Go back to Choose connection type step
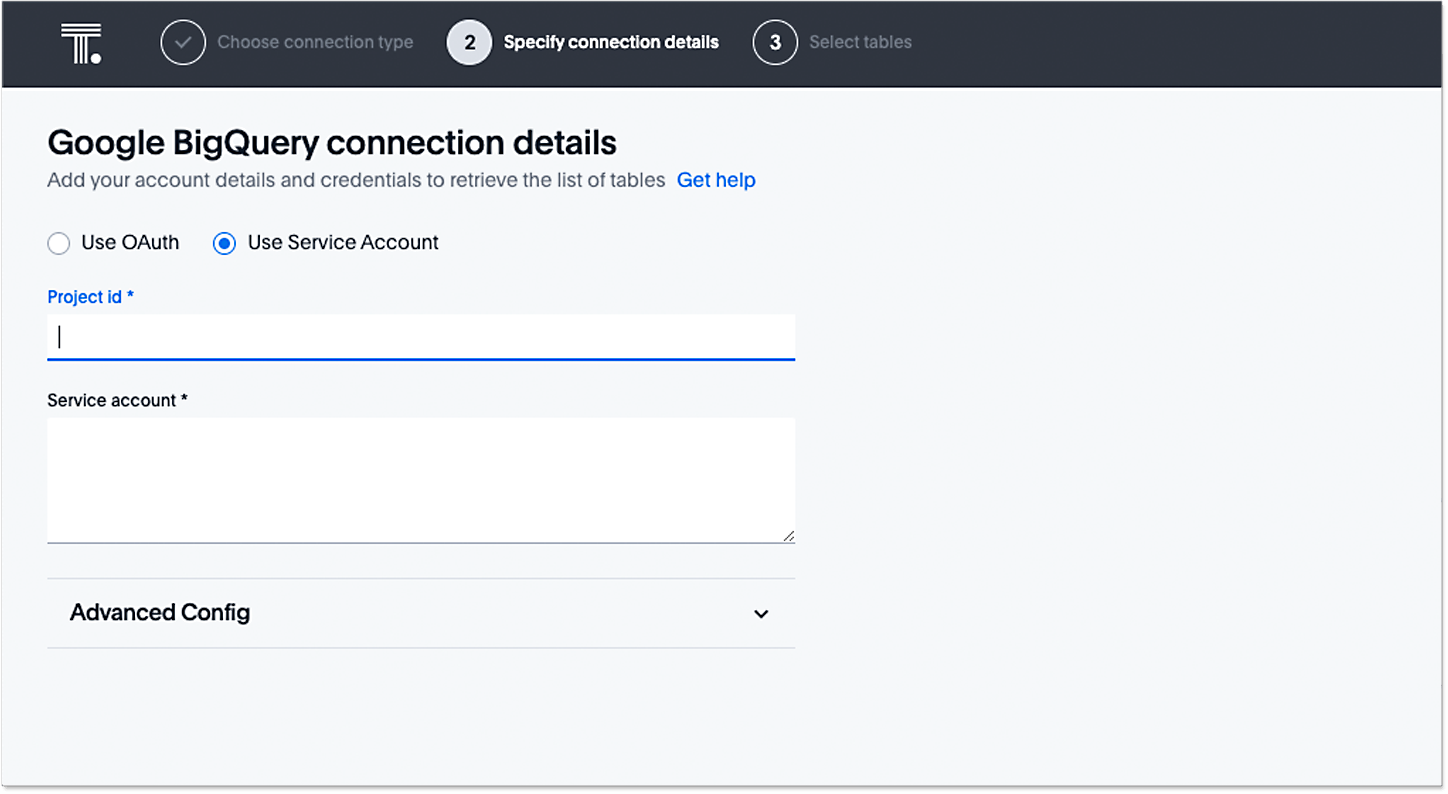 click(x=315, y=42)
